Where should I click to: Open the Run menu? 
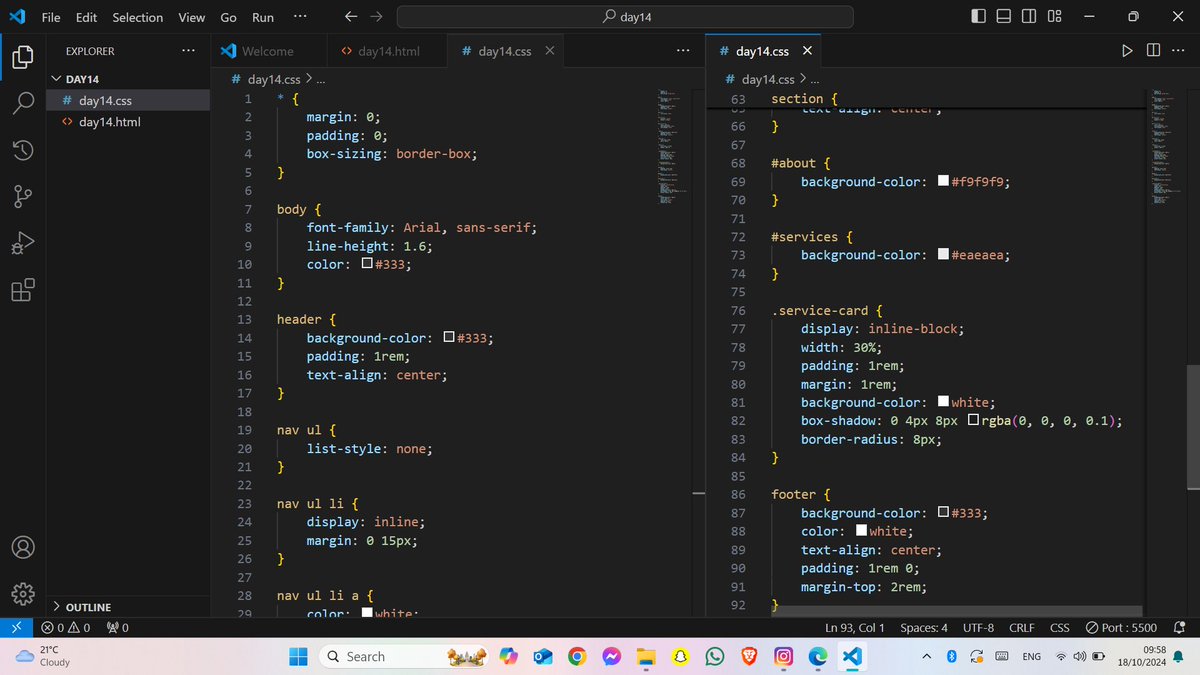[263, 17]
